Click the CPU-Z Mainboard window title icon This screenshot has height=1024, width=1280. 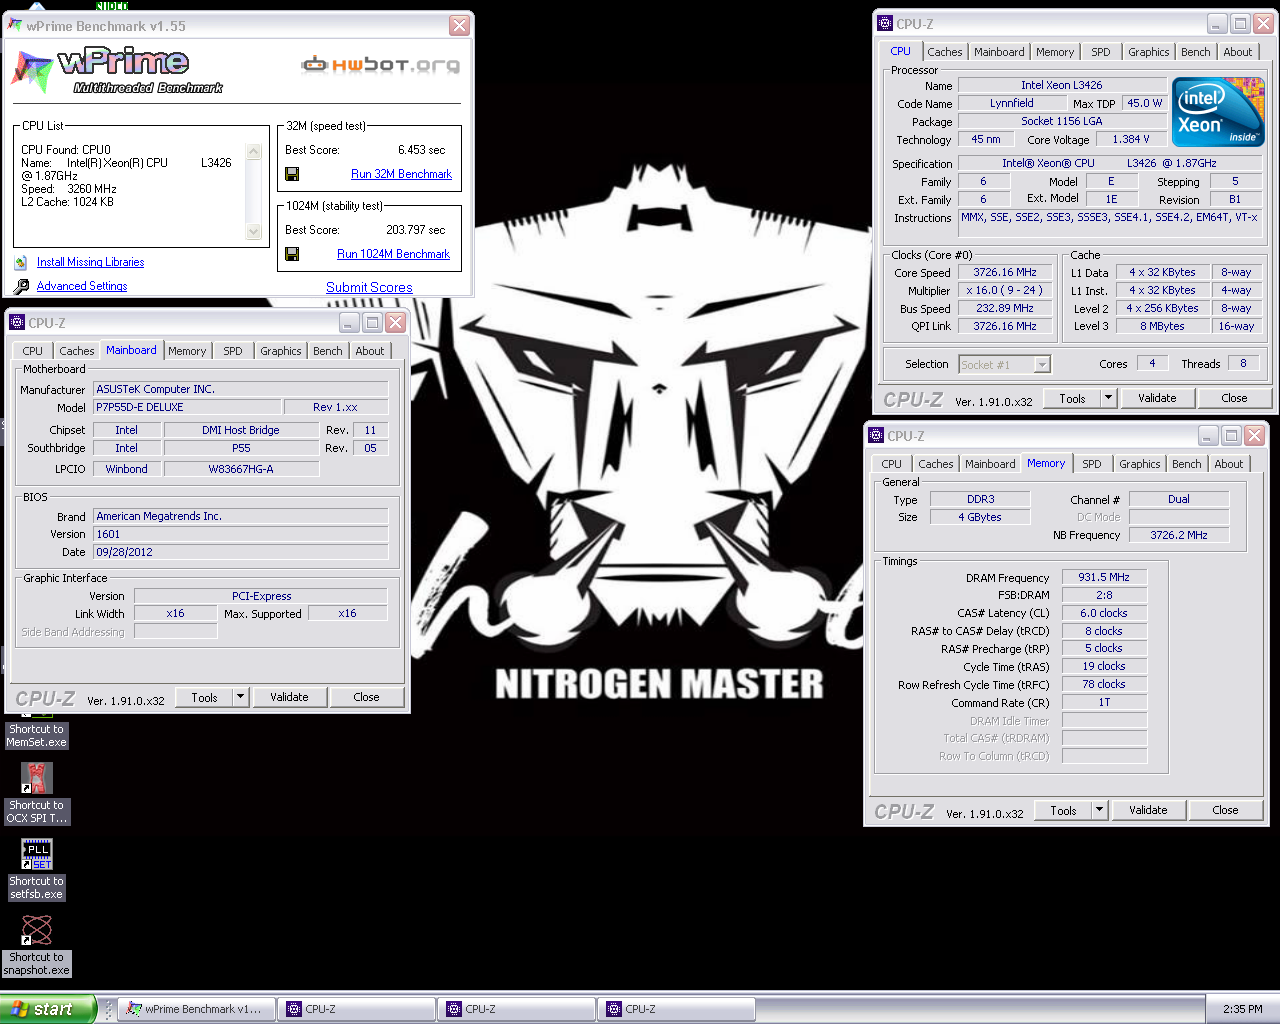[x=17, y=323]
